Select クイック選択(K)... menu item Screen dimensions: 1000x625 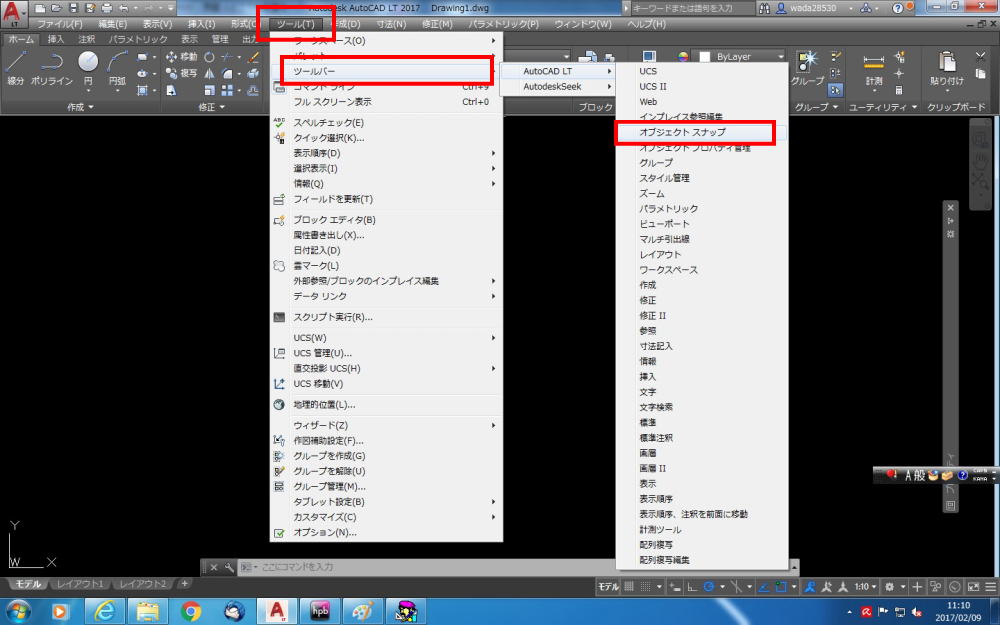pos(386,138)
